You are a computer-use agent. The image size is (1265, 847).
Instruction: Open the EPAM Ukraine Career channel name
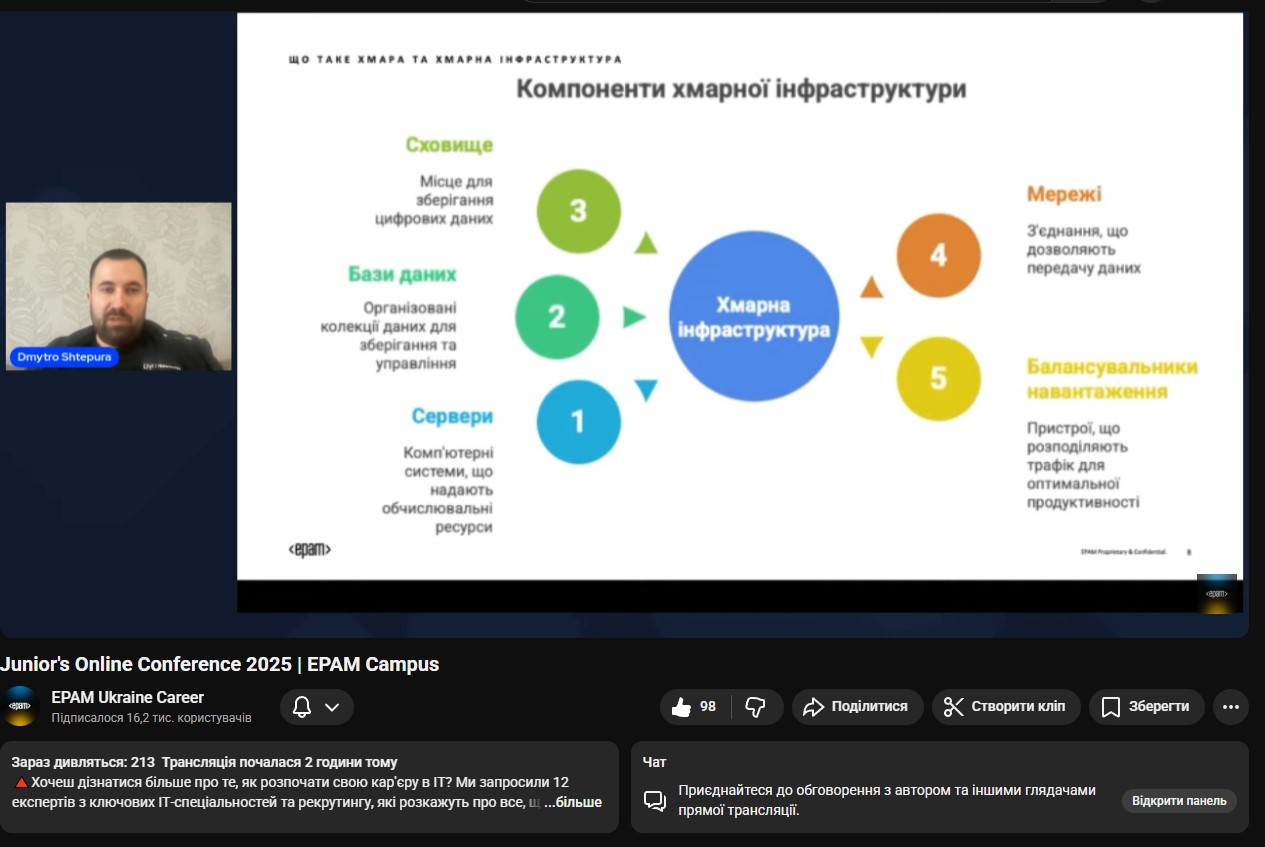[127, 697]
